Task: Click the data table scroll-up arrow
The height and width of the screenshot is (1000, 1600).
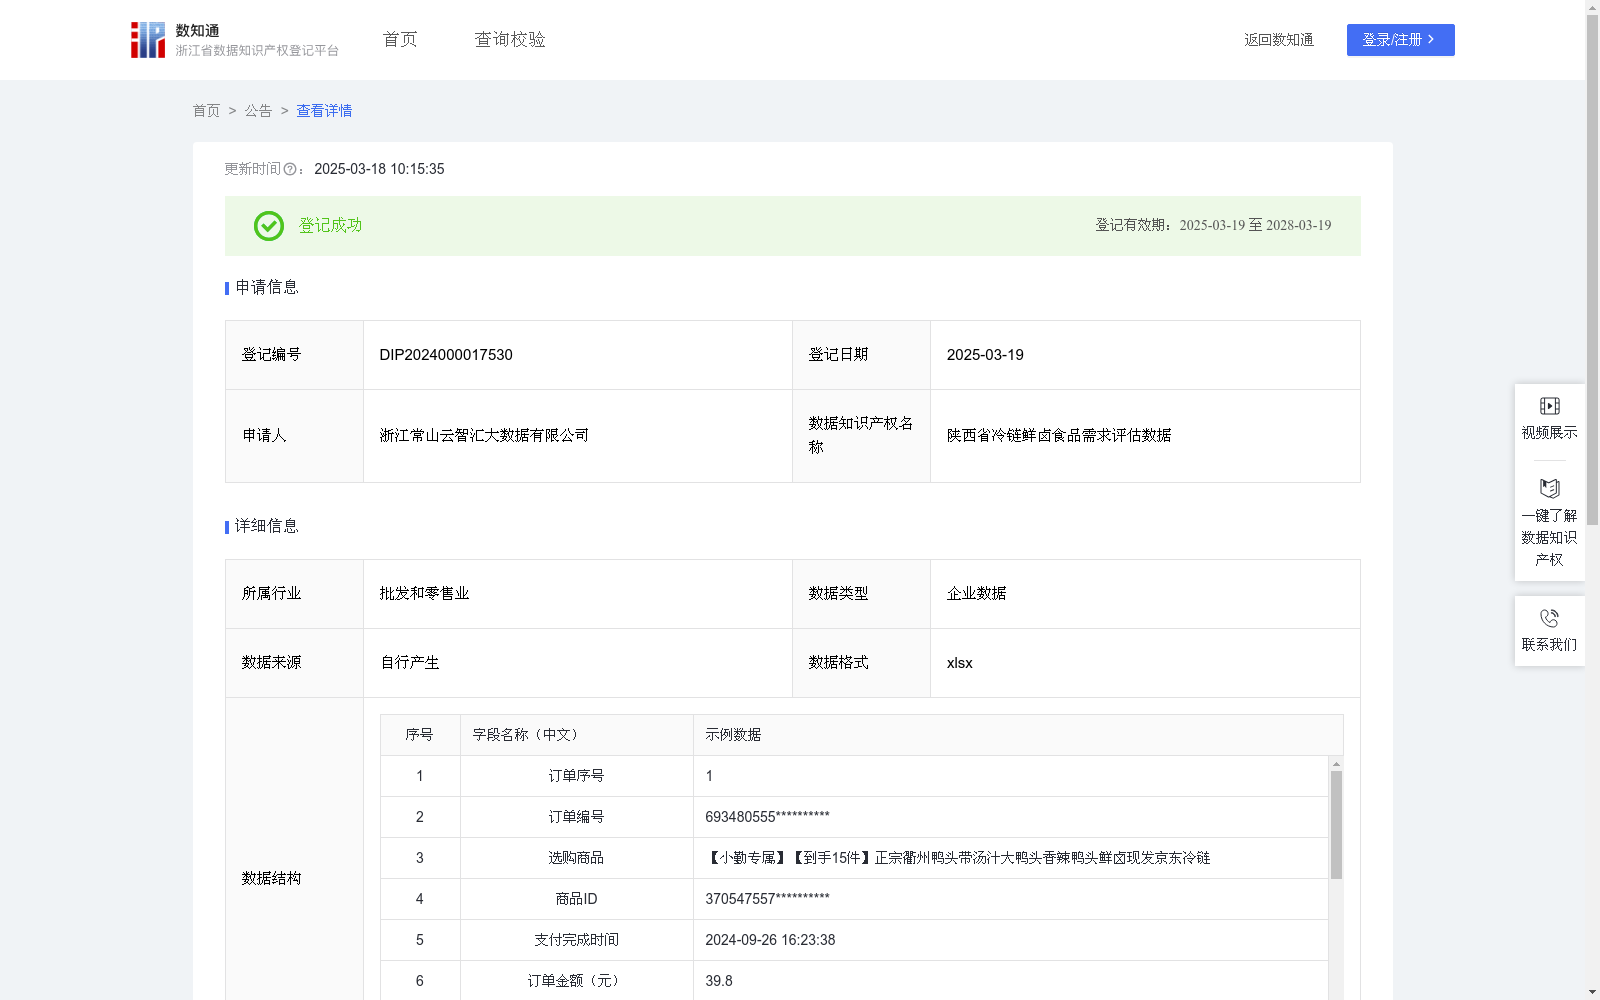Action: pos(1336,763)
